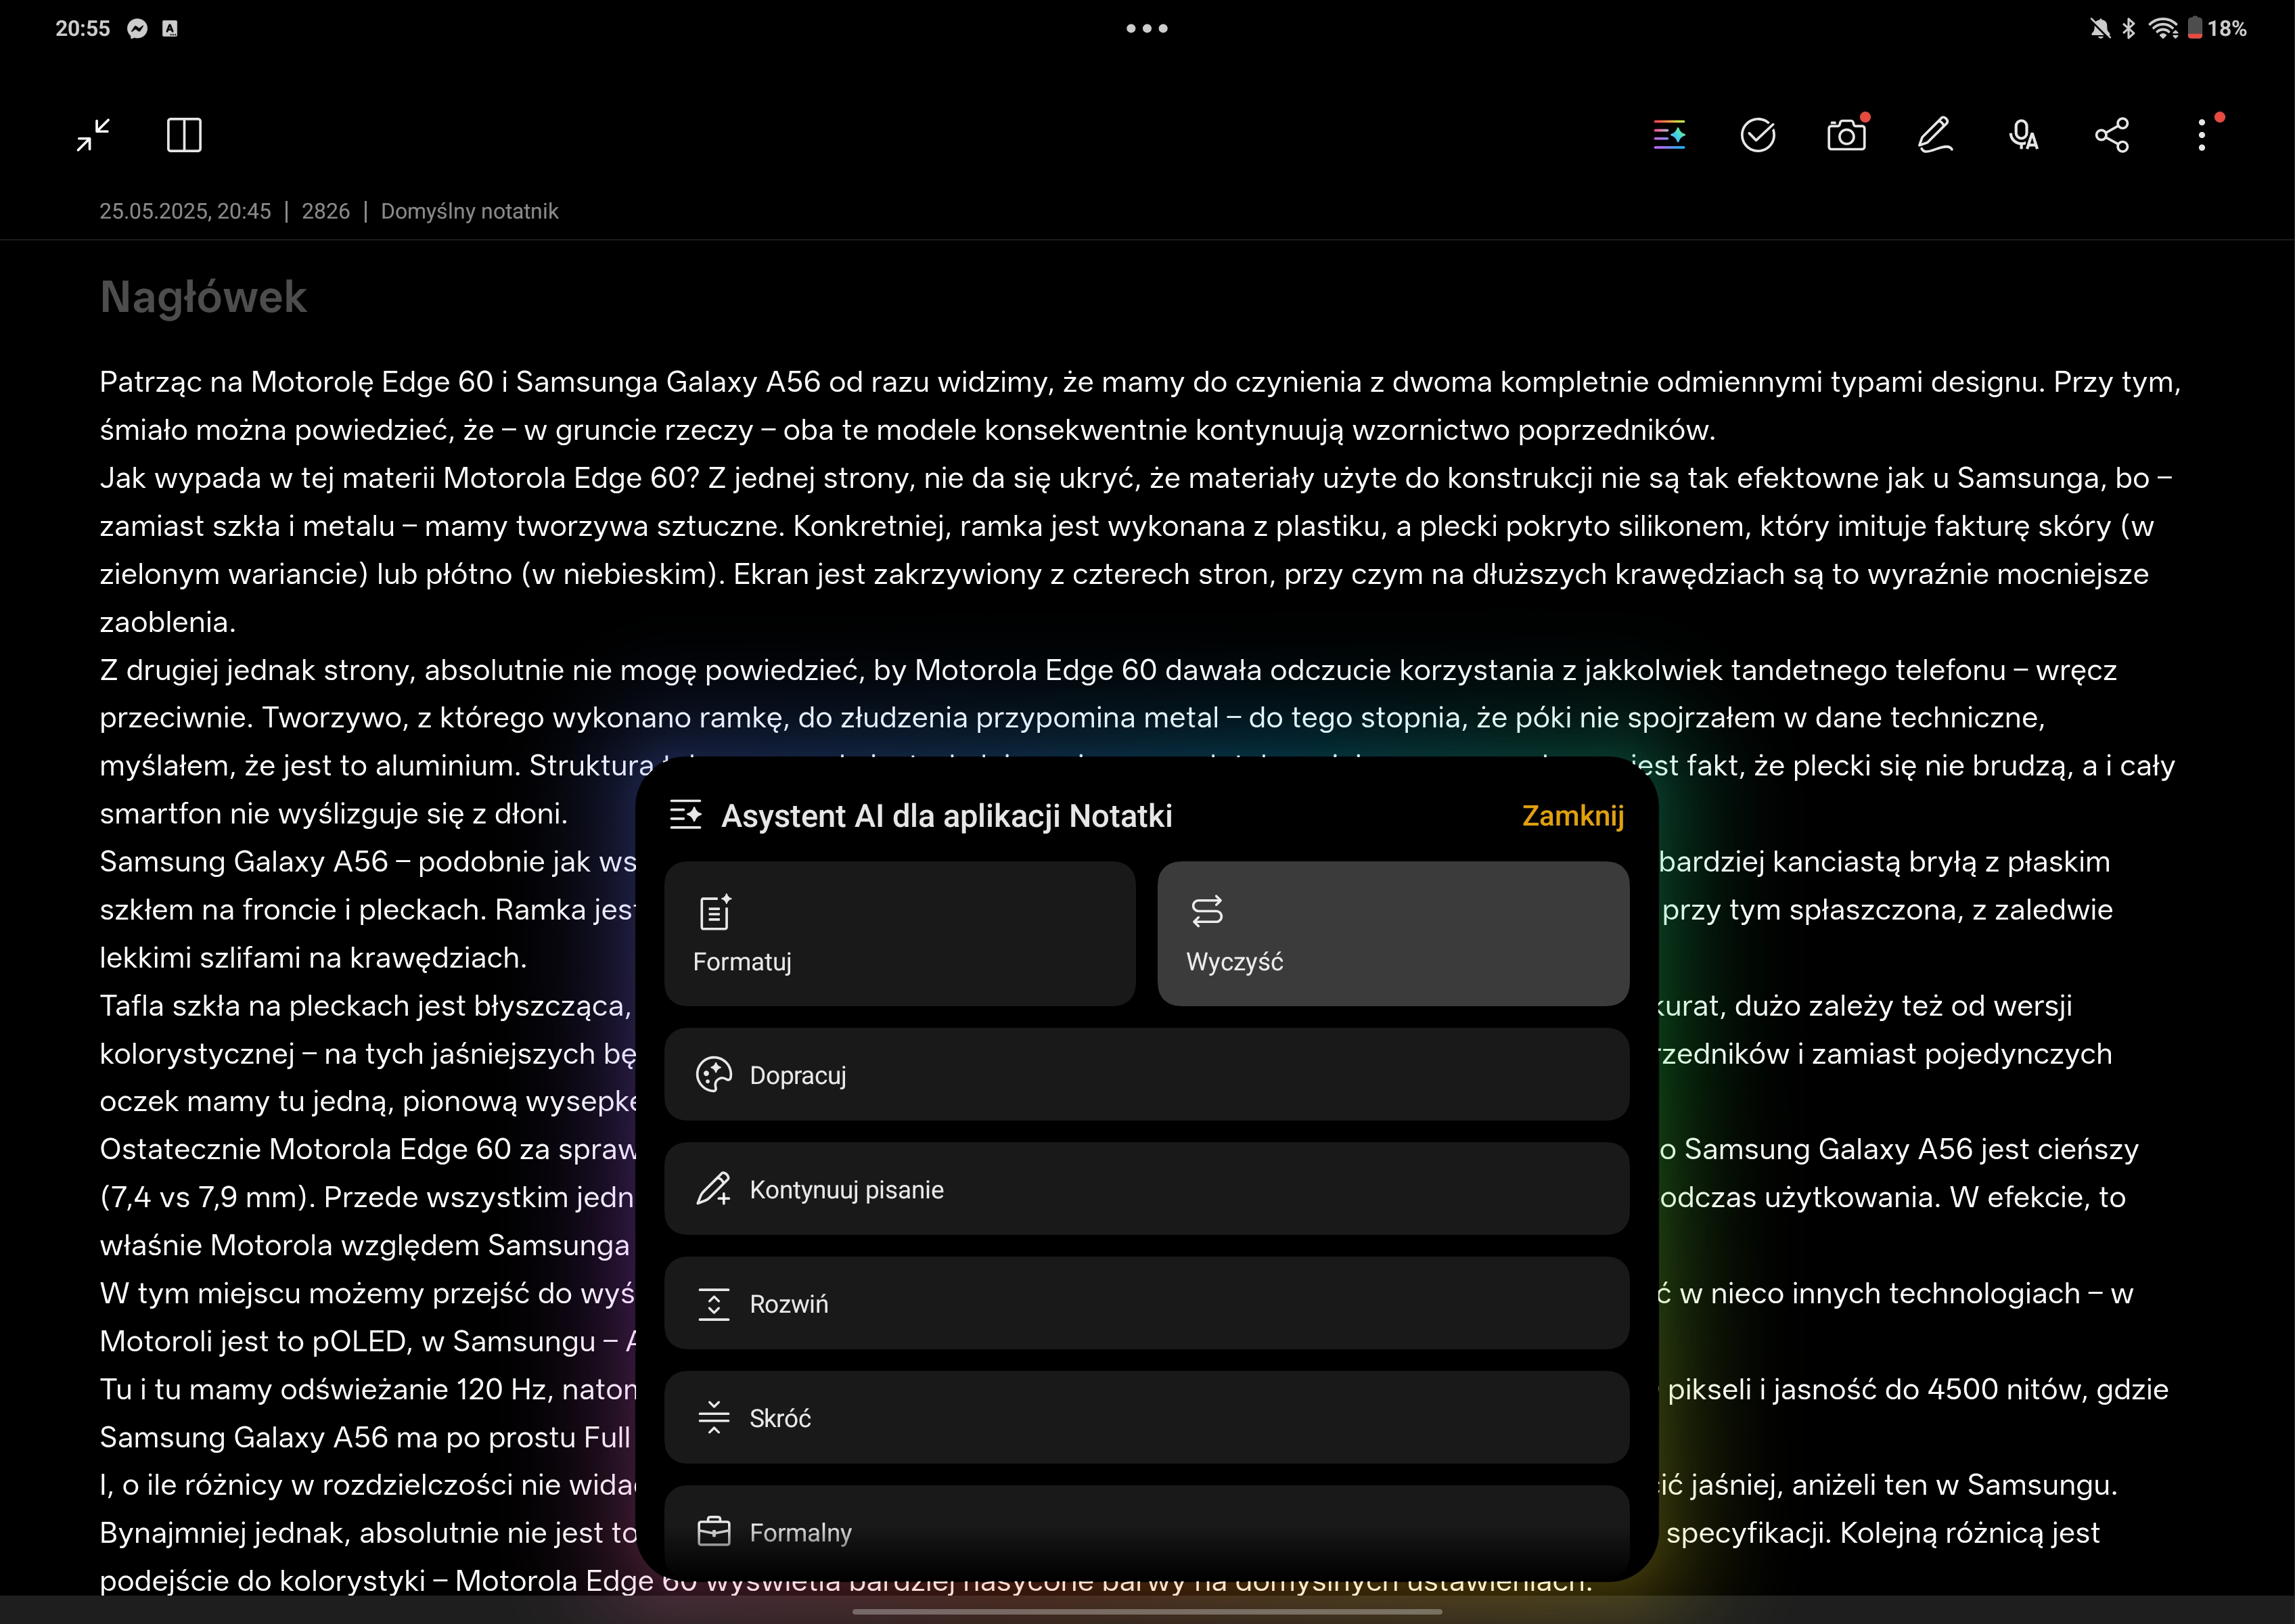Tap the Nagłówek title field
2295x1624 pixels.
coord(203,297)
